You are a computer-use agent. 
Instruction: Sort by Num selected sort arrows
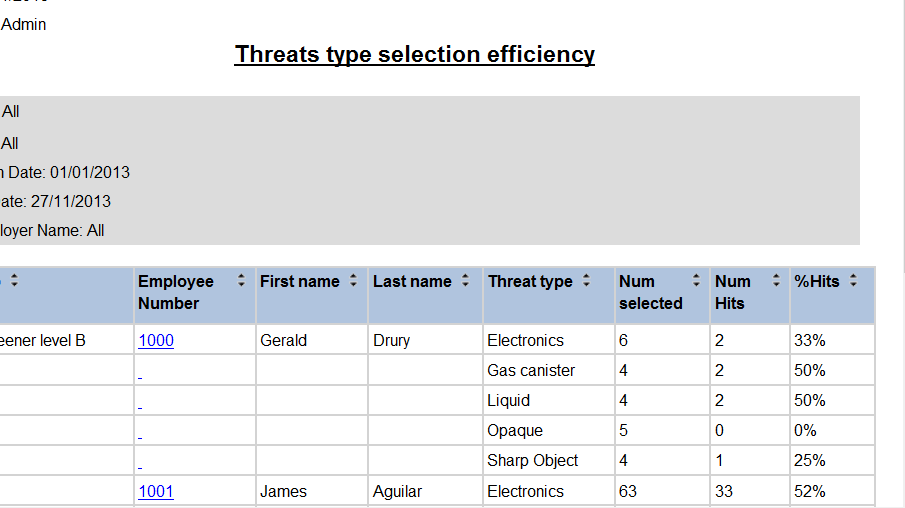(696, 282)
